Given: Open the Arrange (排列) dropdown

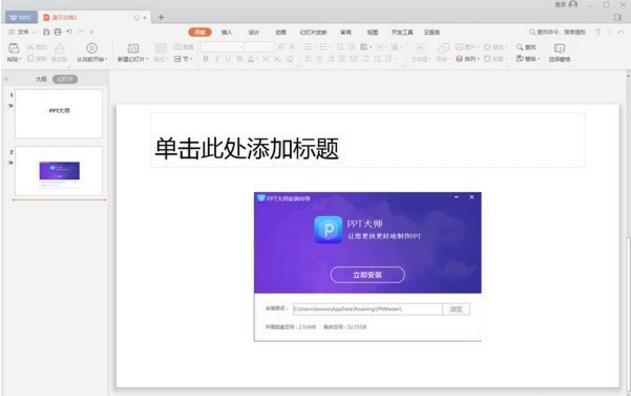Looking at the screenshot, I should [468, 59].
